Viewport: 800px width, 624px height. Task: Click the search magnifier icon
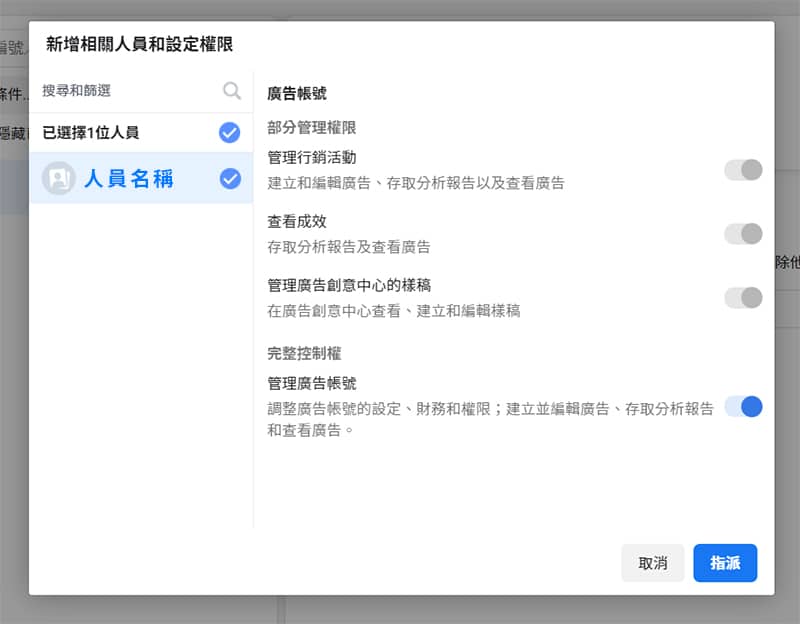pos(231,90)
